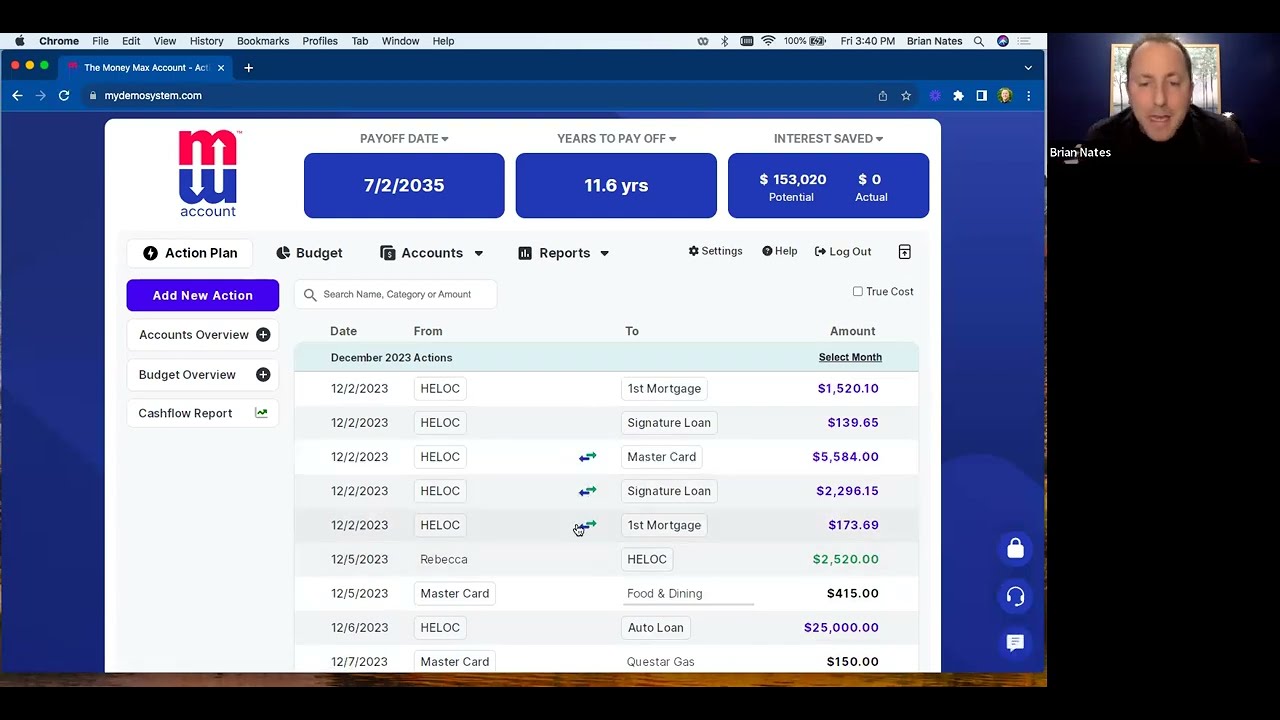Click the HELOC tag in the 12/6/2023 row
Image resolution: width=1280 pixels, height=720 pixels.
[x=440, y=628]
